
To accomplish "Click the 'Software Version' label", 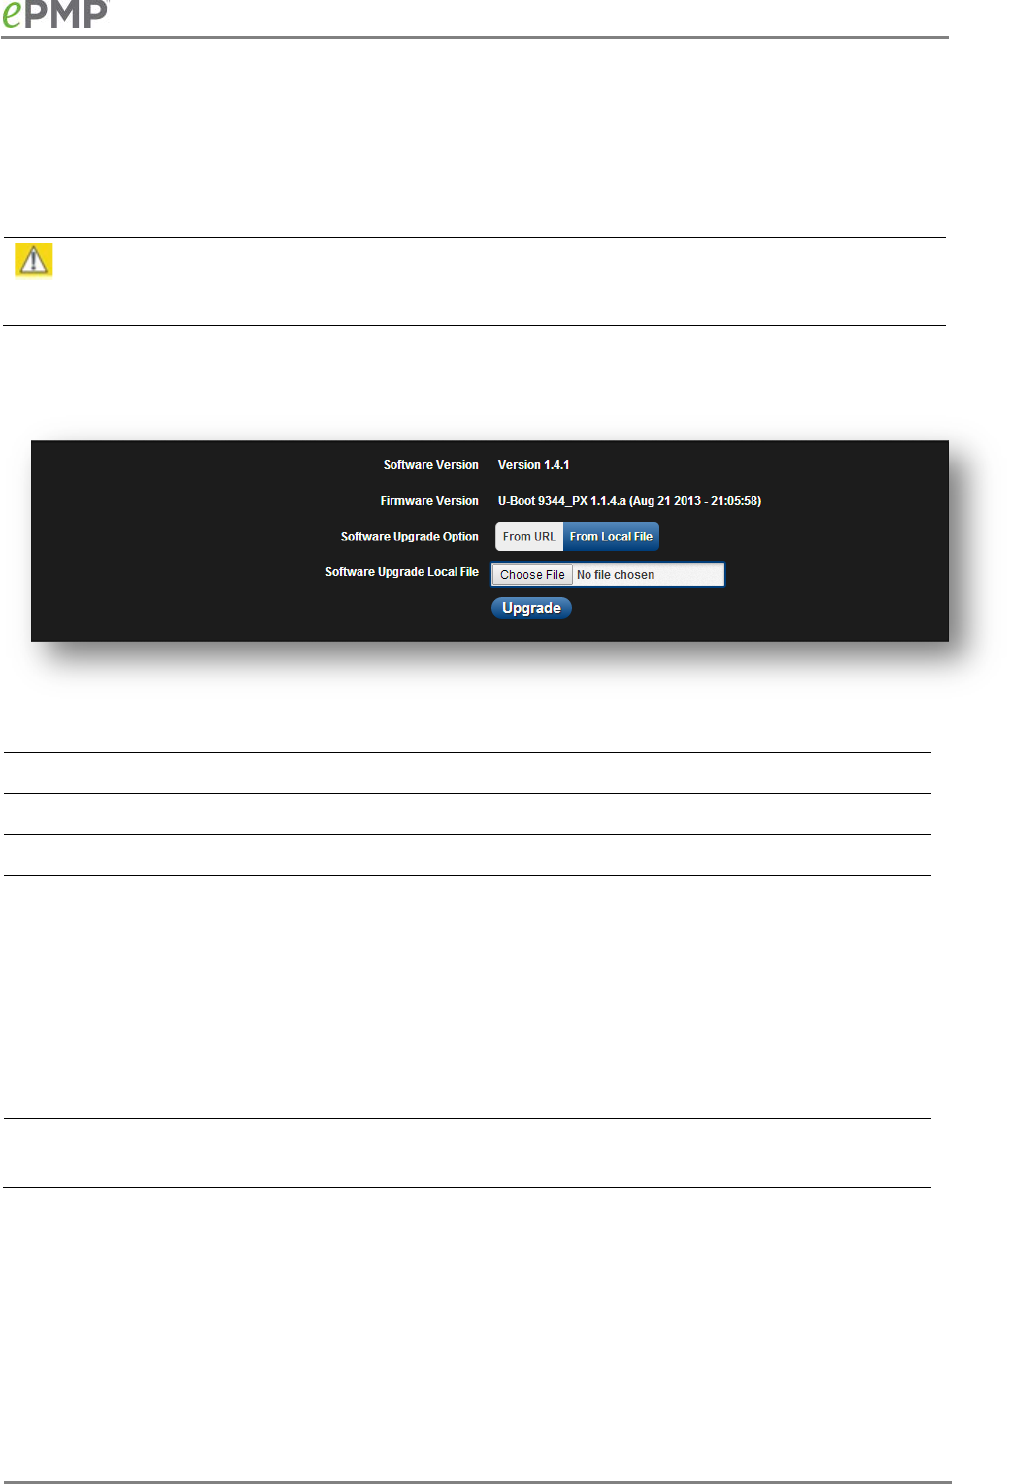I will [431, 465].
